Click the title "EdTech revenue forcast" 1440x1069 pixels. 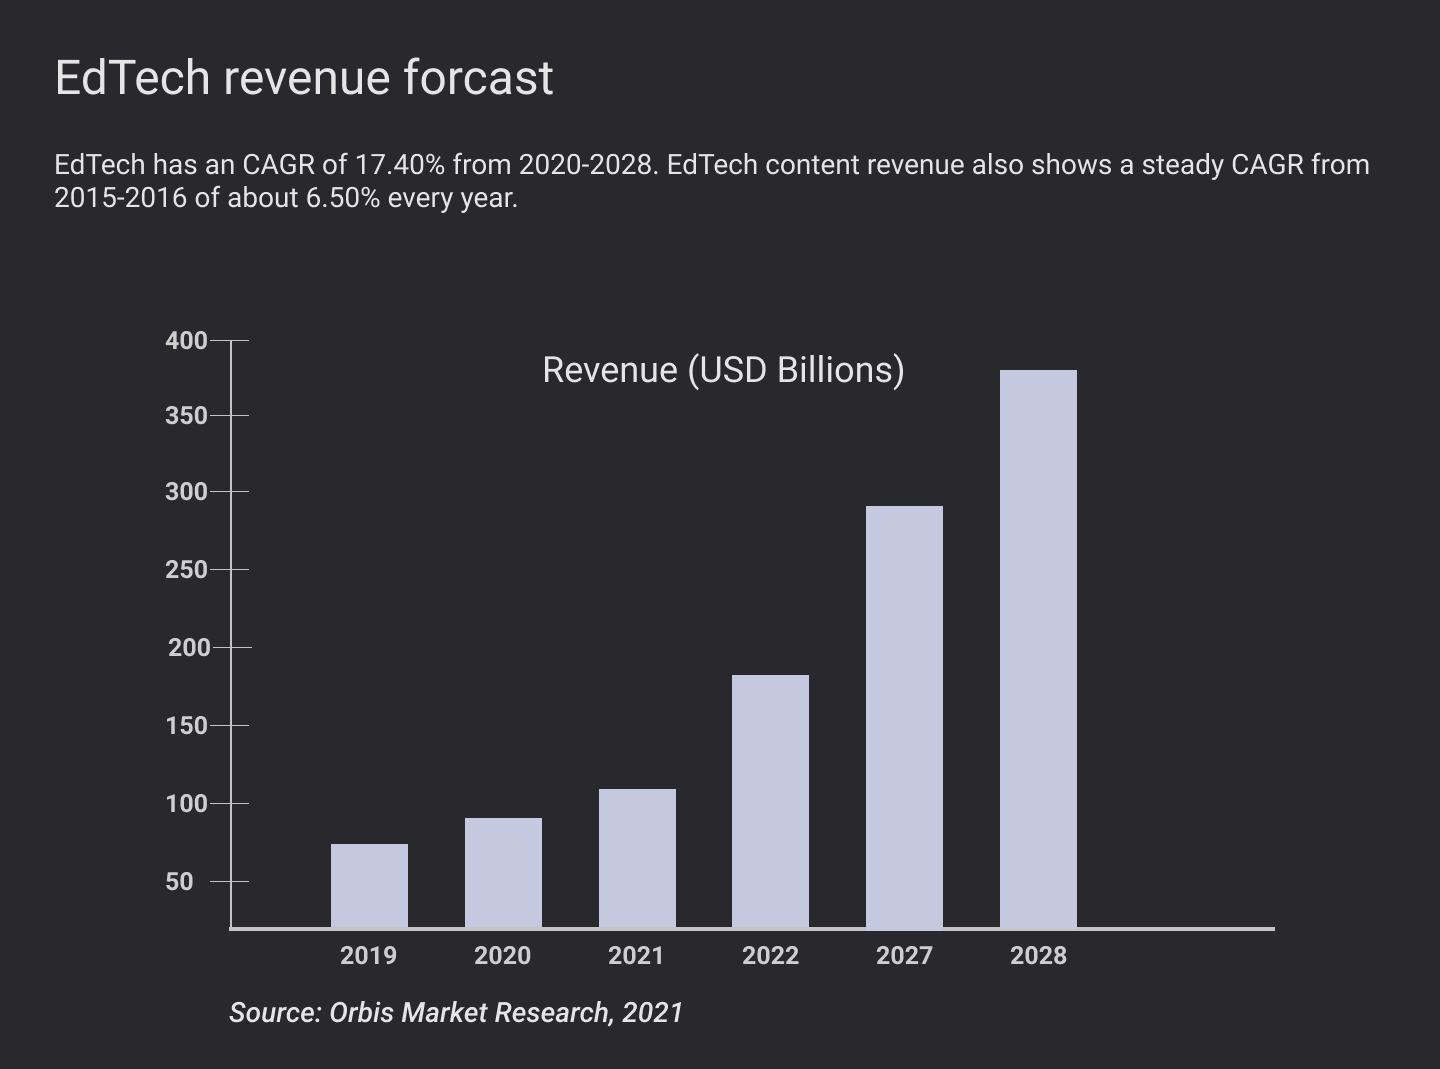point(304,78)
